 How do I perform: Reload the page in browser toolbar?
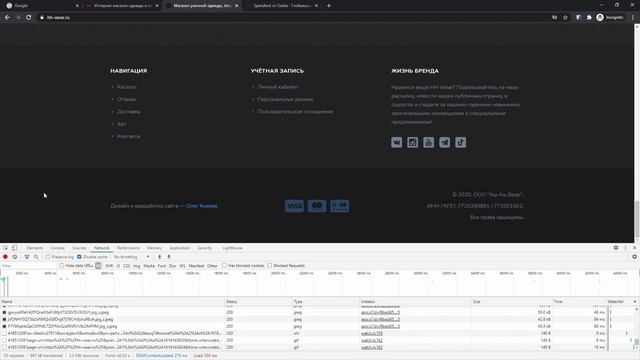(x=29, y=18)
